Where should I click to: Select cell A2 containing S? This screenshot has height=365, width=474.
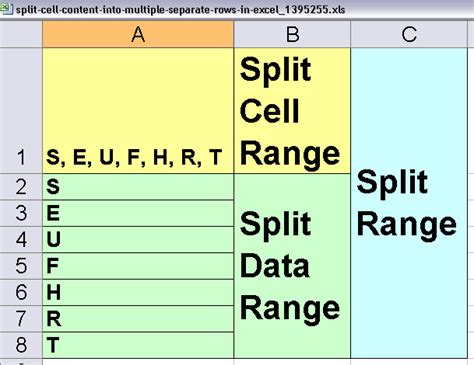[x=138, y=187]
